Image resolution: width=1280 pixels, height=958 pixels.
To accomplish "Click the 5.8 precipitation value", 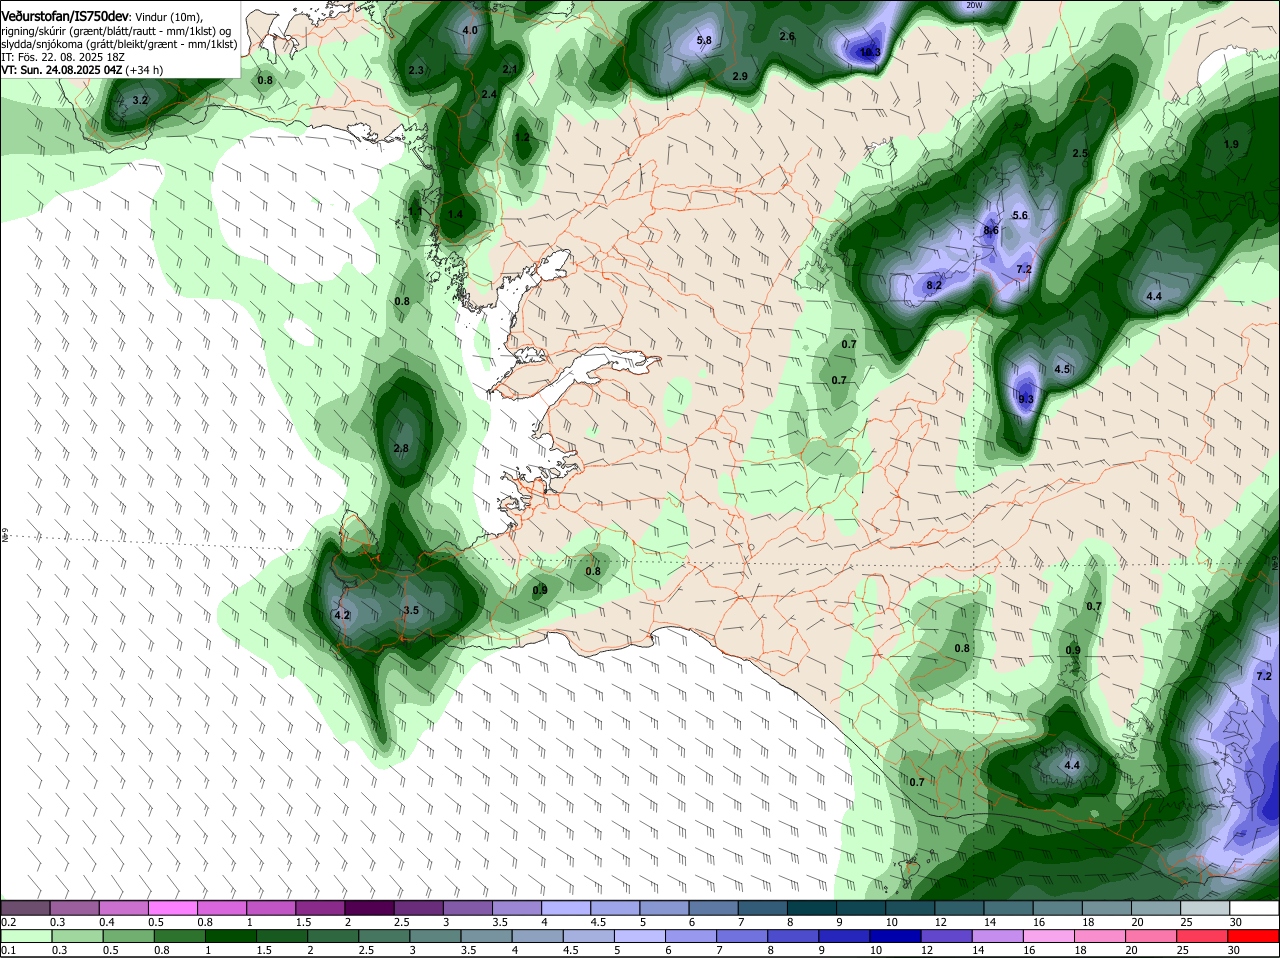I will (703, 40).
